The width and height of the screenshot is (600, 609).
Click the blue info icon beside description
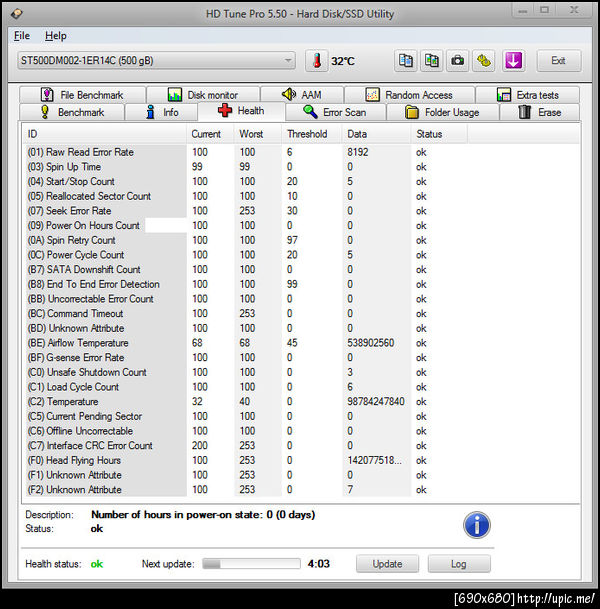[x=477, y=525]
